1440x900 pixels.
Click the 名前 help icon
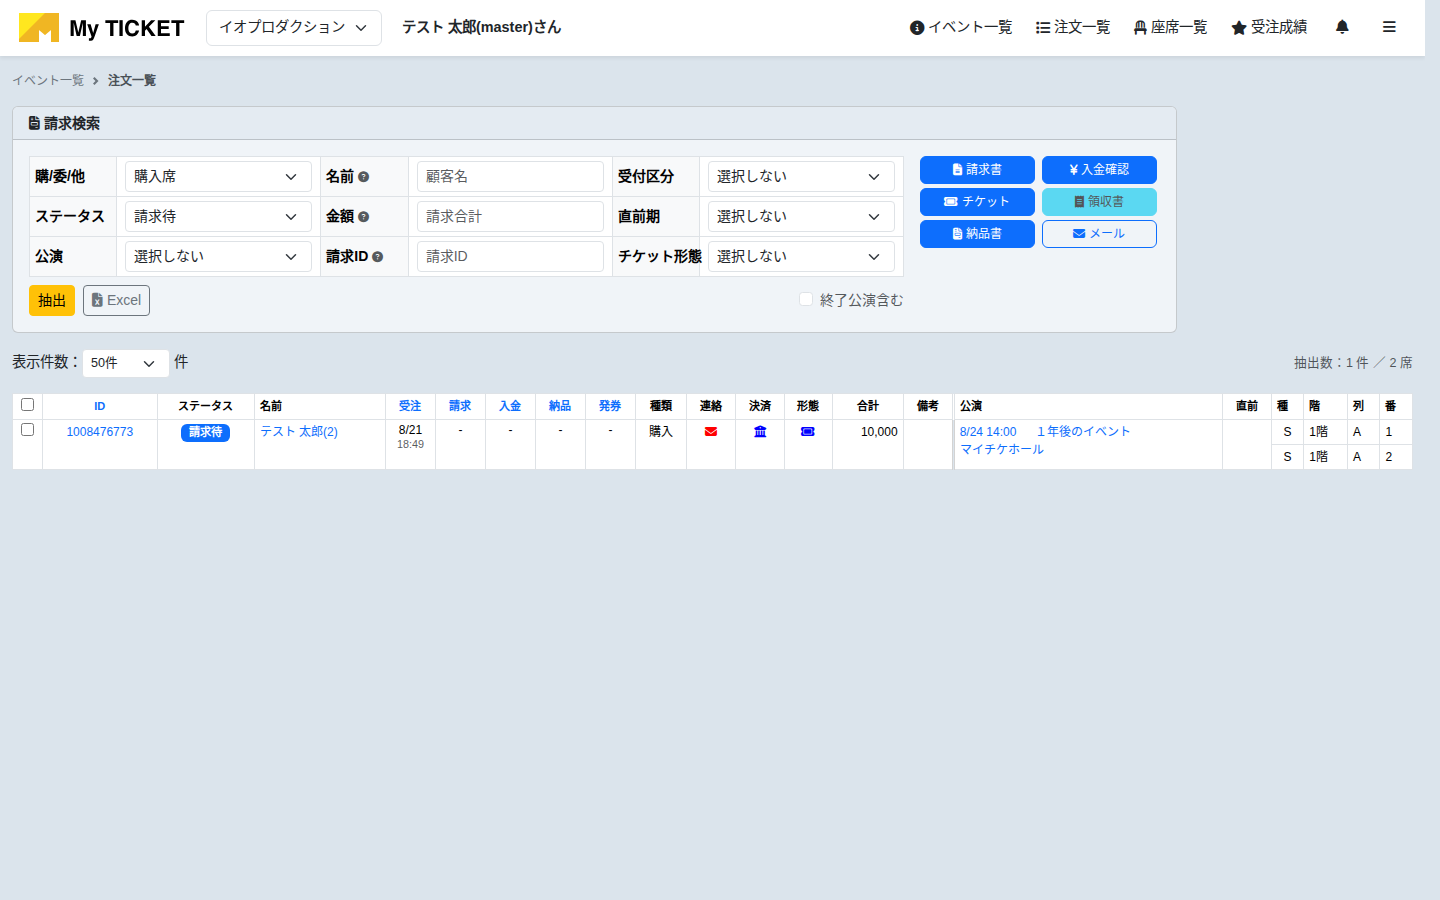coord(364,177)
